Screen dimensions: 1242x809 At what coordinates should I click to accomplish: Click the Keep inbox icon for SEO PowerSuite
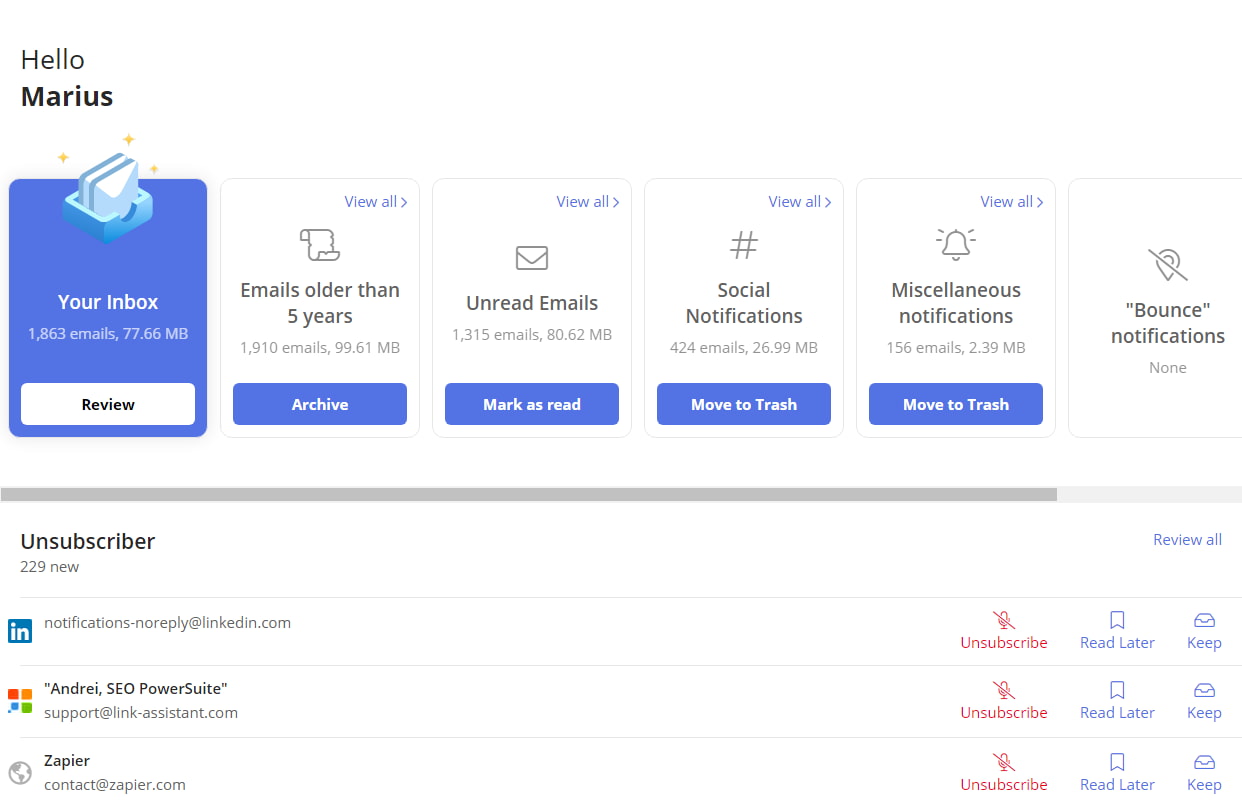click(x=1204, y=690)
